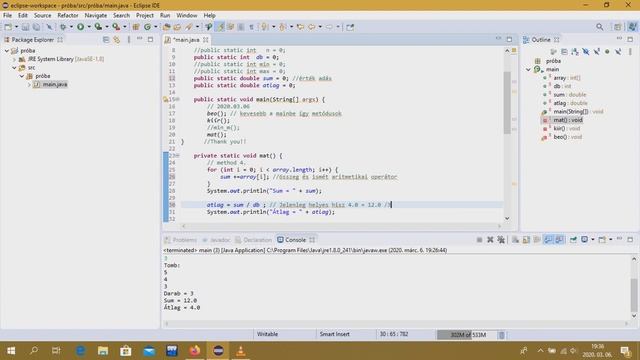
Task: Select the sum field in Outline
Action: 570,95
